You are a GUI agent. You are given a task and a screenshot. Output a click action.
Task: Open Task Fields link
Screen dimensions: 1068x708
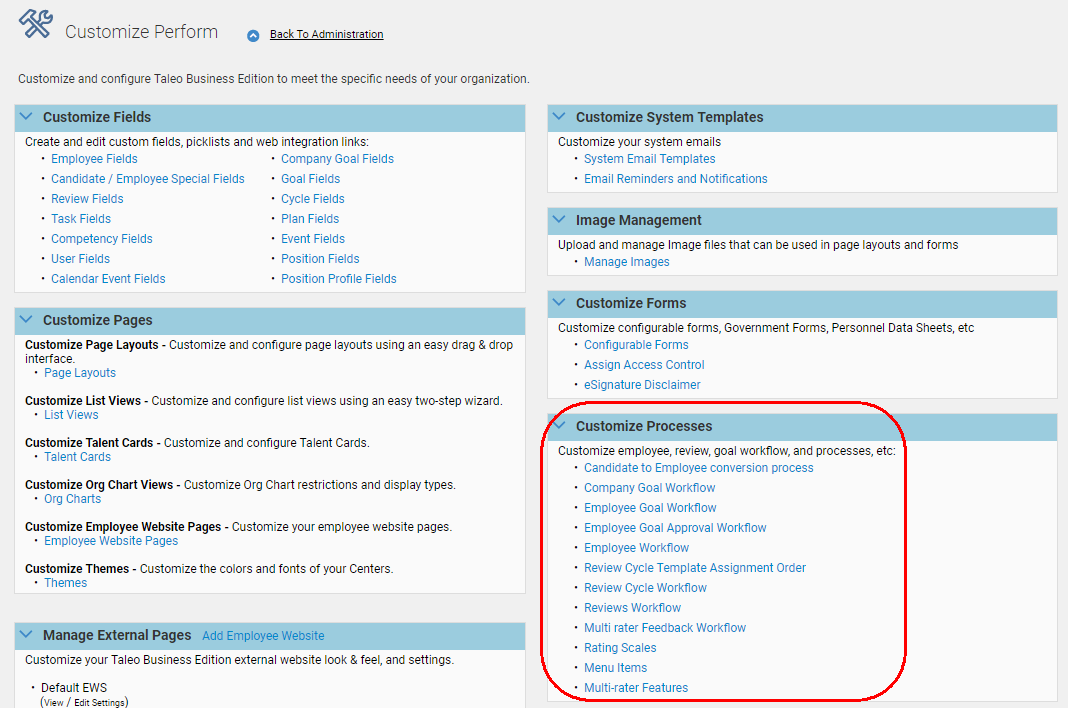point(81,219)
